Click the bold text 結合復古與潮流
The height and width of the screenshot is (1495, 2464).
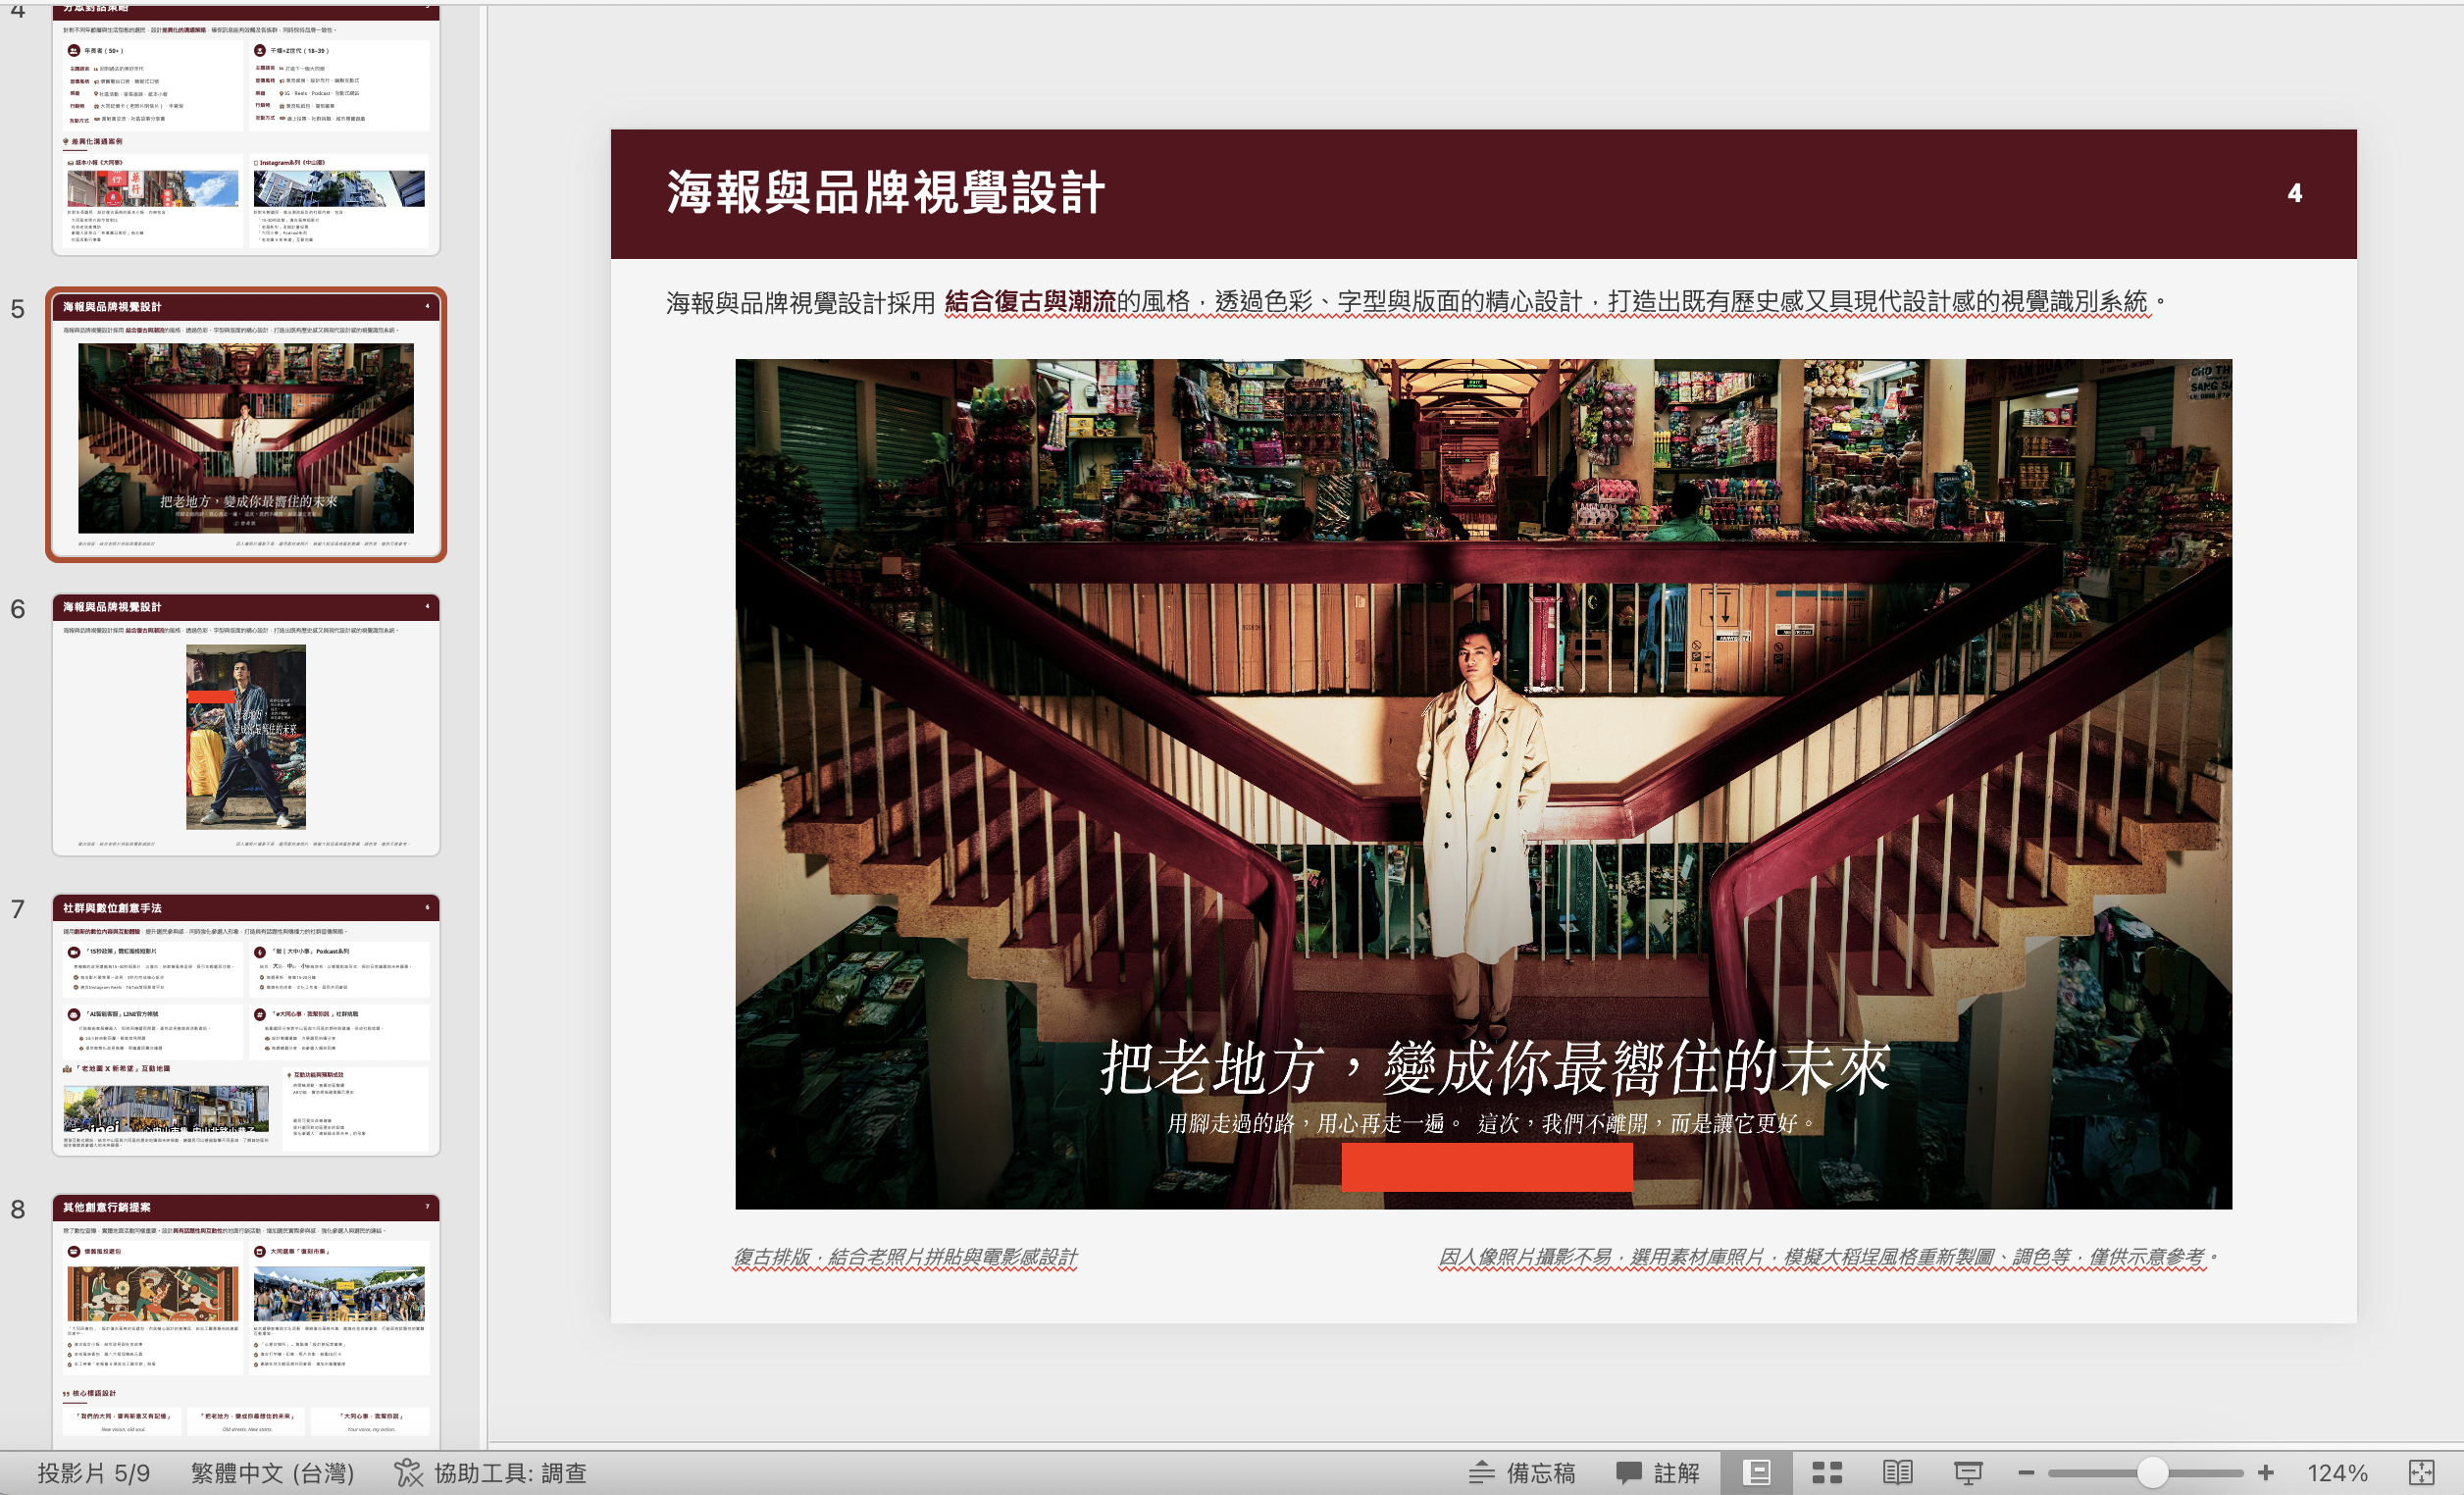pyautogui.click(x=1029, y=301)
